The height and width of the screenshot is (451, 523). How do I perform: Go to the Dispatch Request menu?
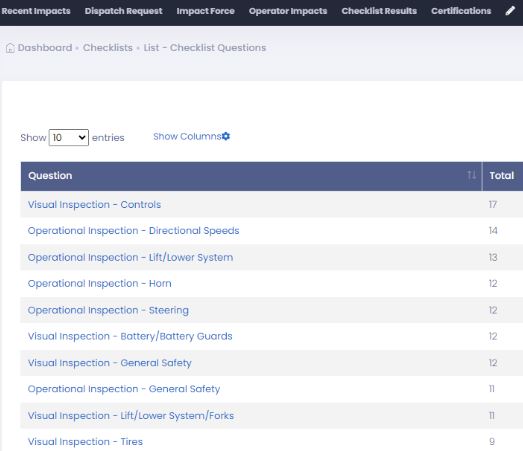point(123,11)
